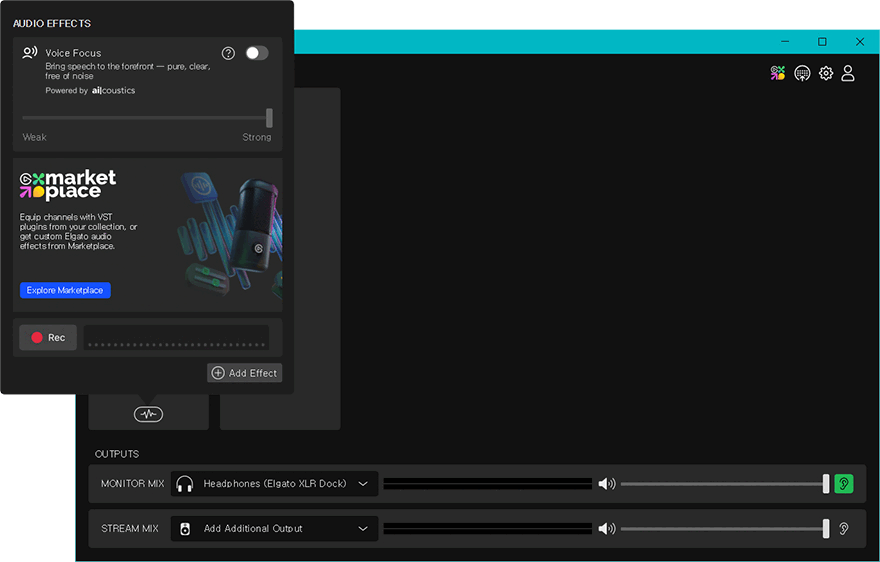Click the OUTPUTS section heading
Viewport: 880px width, 562px height.
(x=117, y=454)
